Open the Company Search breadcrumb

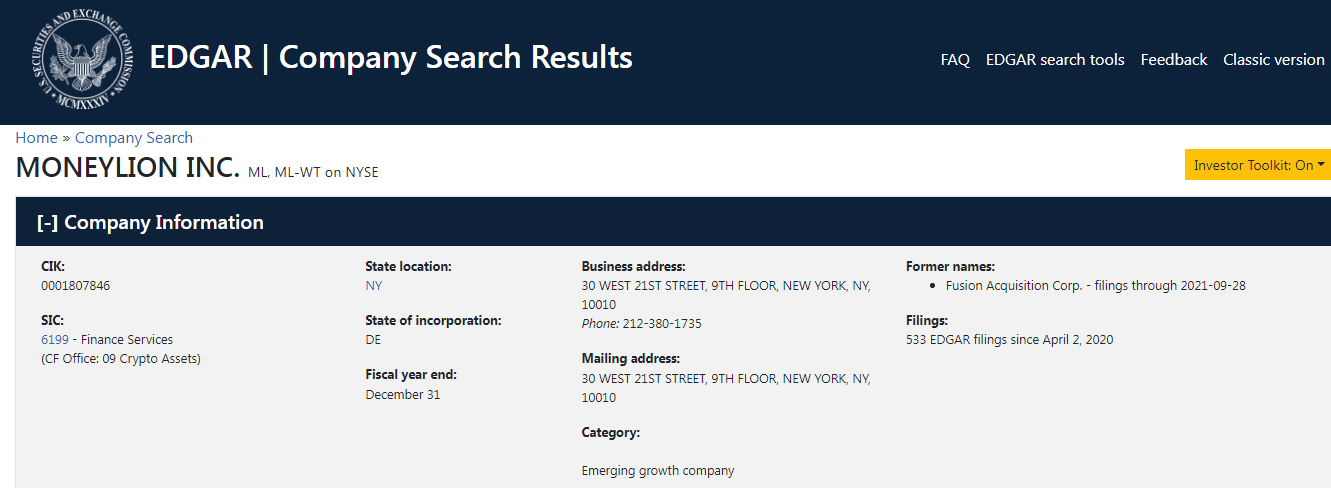[134, 138]
